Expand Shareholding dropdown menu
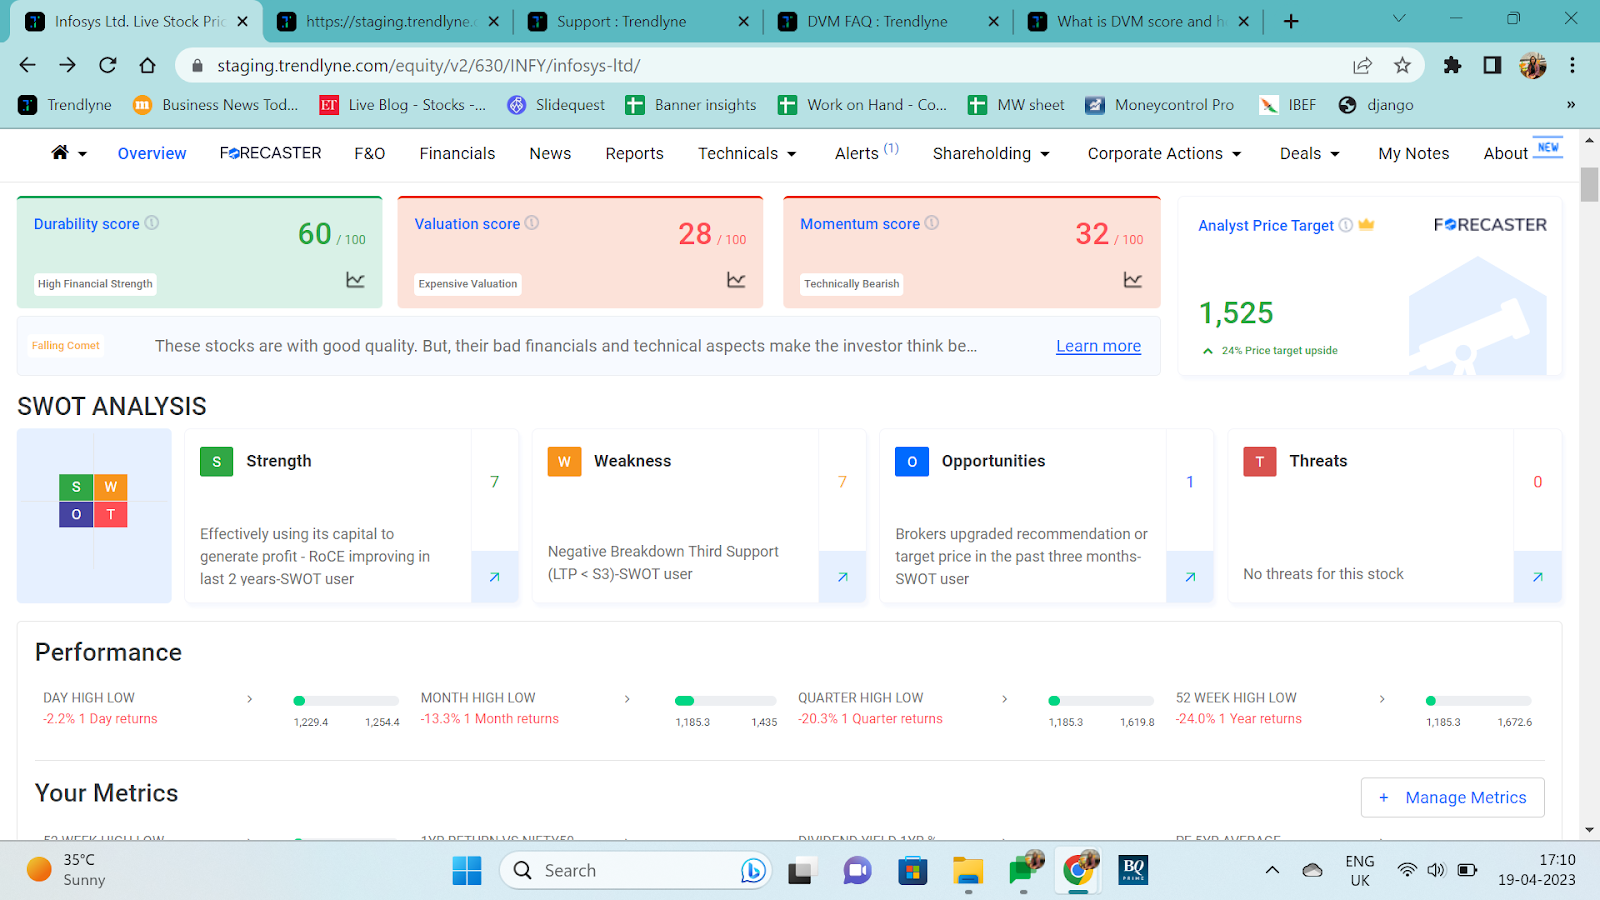1600x900 pixels. 1045,154
